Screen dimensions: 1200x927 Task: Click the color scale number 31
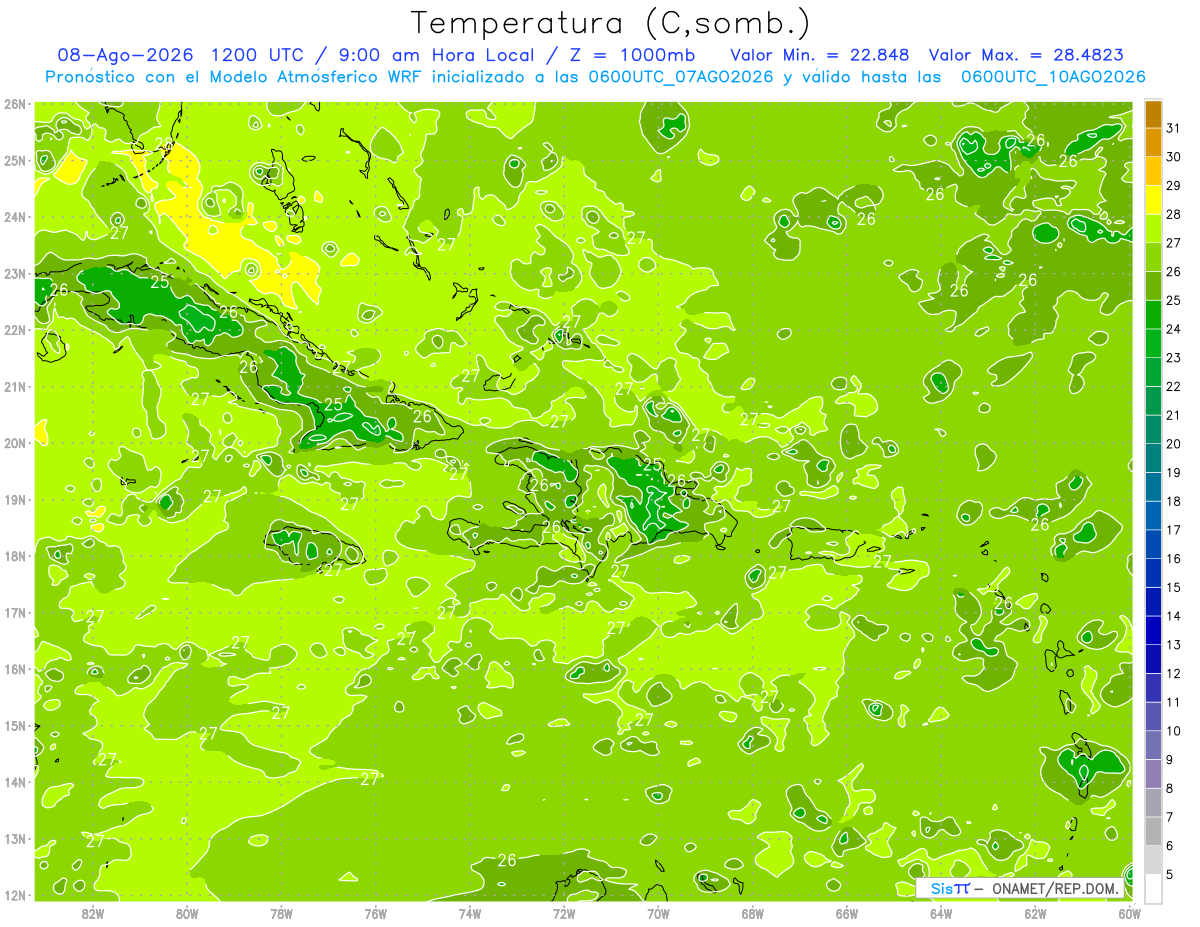pyautogui.click(x=1173, y=128)
